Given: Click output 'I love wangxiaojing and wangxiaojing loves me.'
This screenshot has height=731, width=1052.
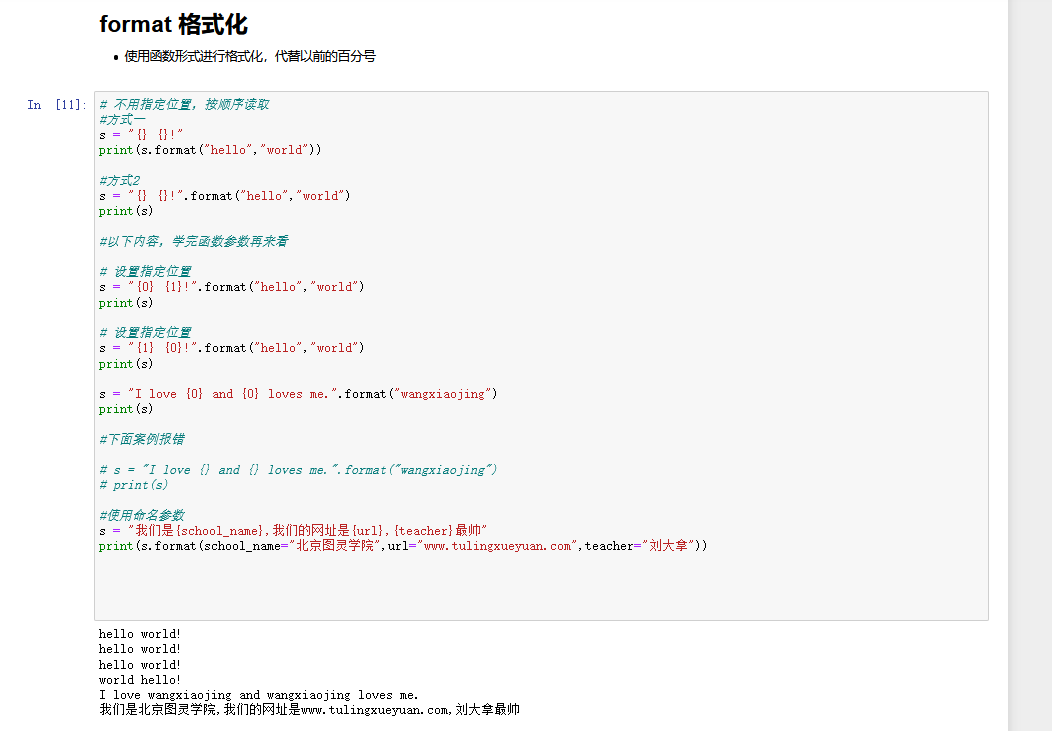Looking at the screenshot, I should pos(258,695).
